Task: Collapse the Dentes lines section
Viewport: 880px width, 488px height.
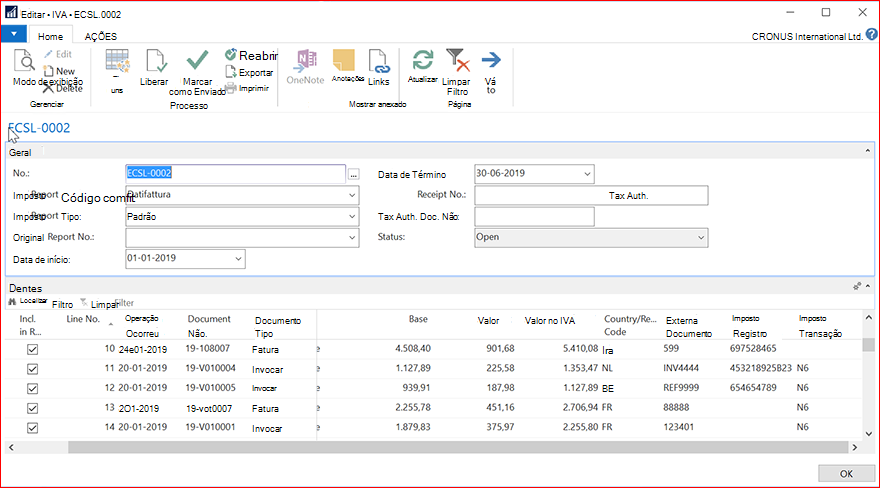Action: [x=868, y=287]
